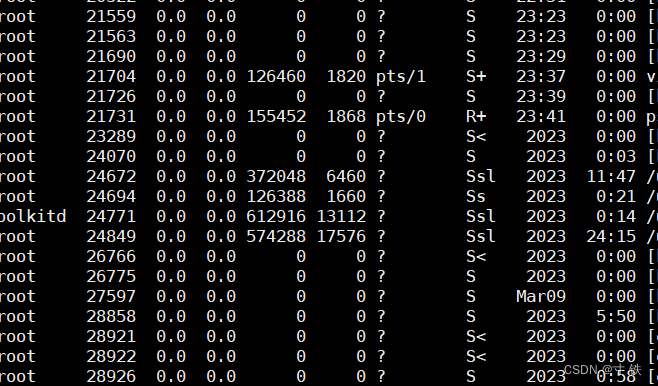
Task: Select the R+ process state
Action: (x=476, y=116)
